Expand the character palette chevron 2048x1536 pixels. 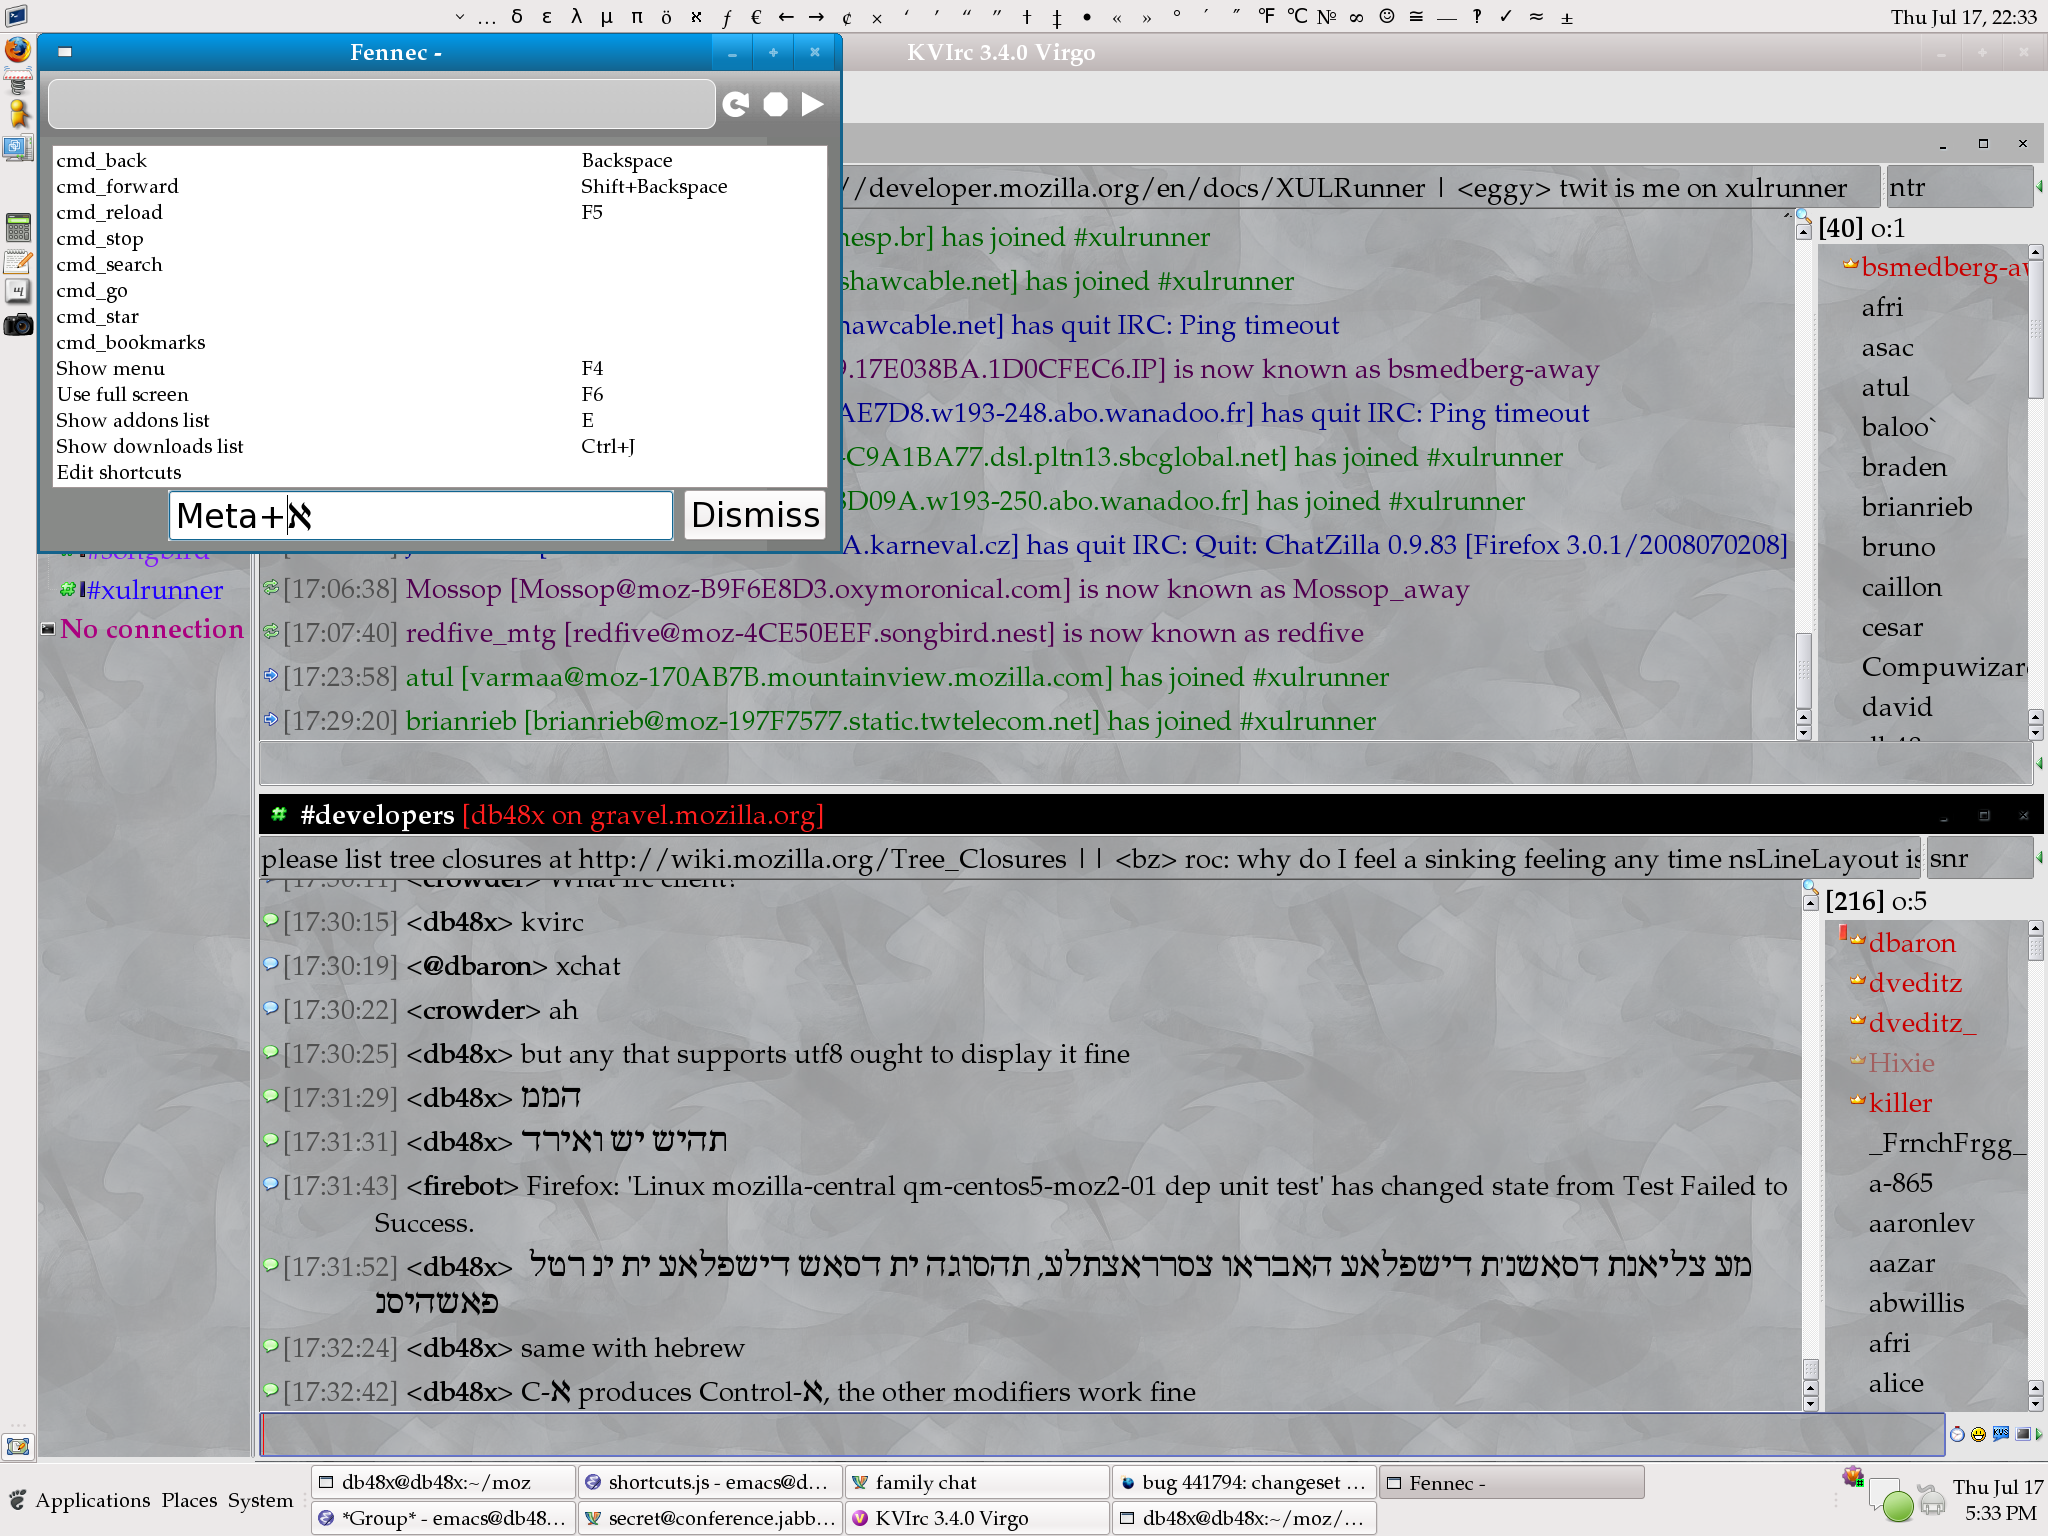click(x=459, y=17)
